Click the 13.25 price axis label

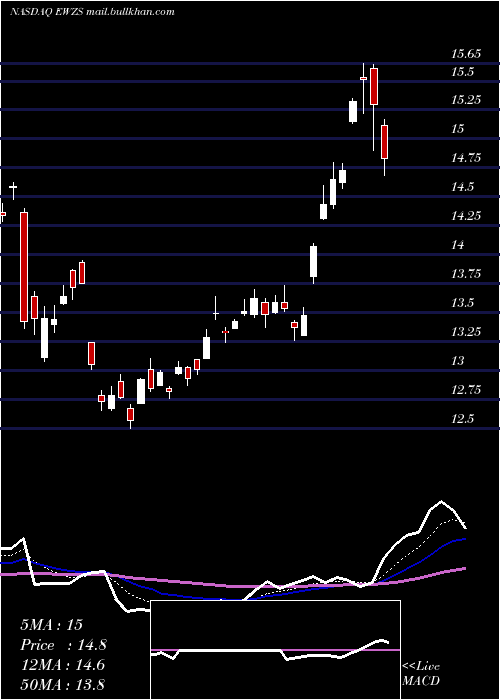point(466,332)
